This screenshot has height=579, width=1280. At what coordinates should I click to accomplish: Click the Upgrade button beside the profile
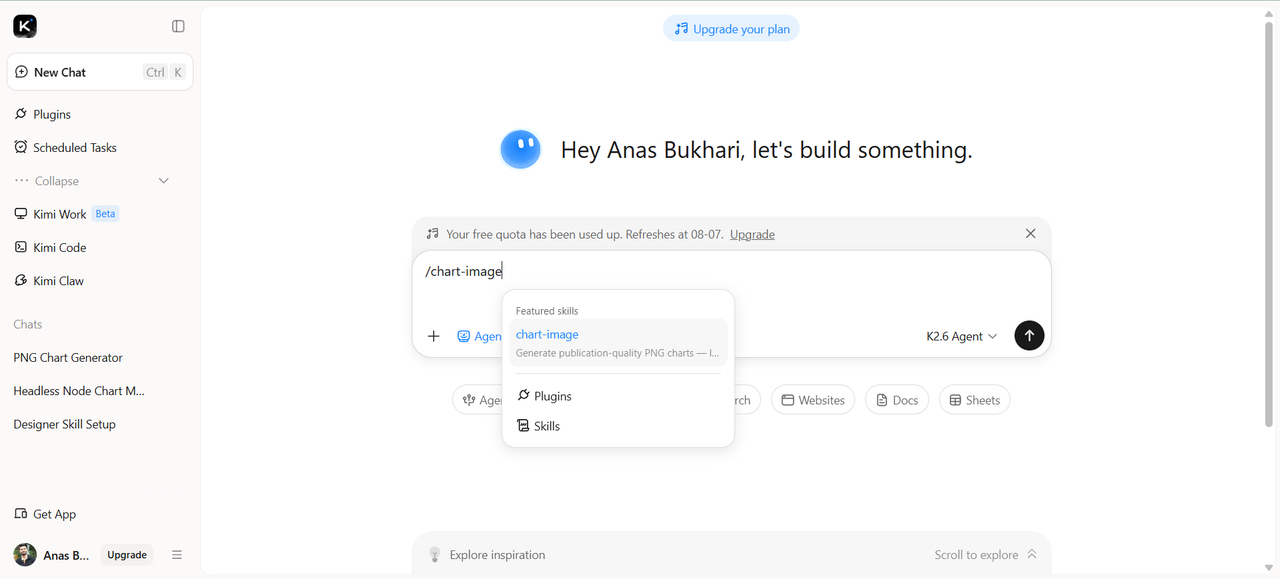coord(127,555)
